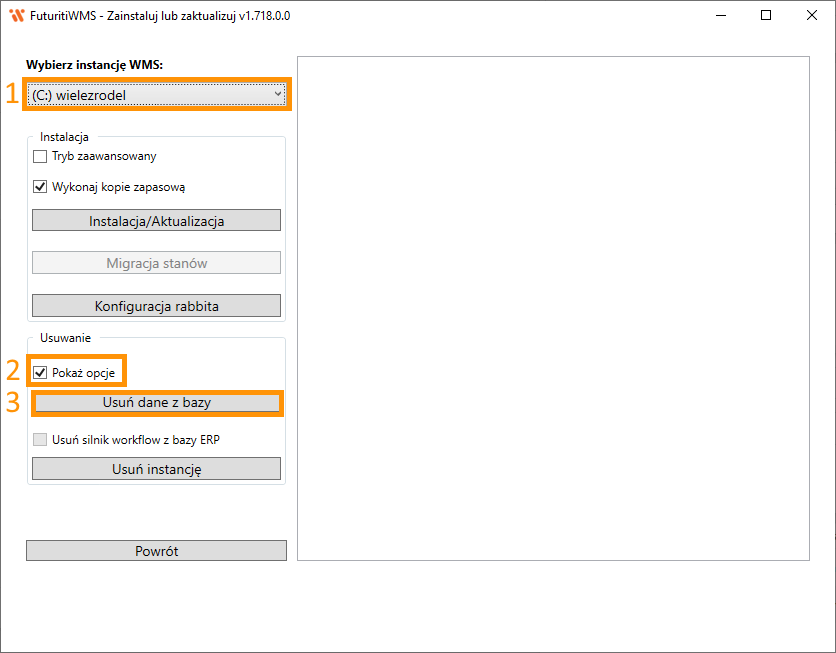
Task: Open 'Konfiguracja rabbita' settings
Action: (x=156, y=305)
